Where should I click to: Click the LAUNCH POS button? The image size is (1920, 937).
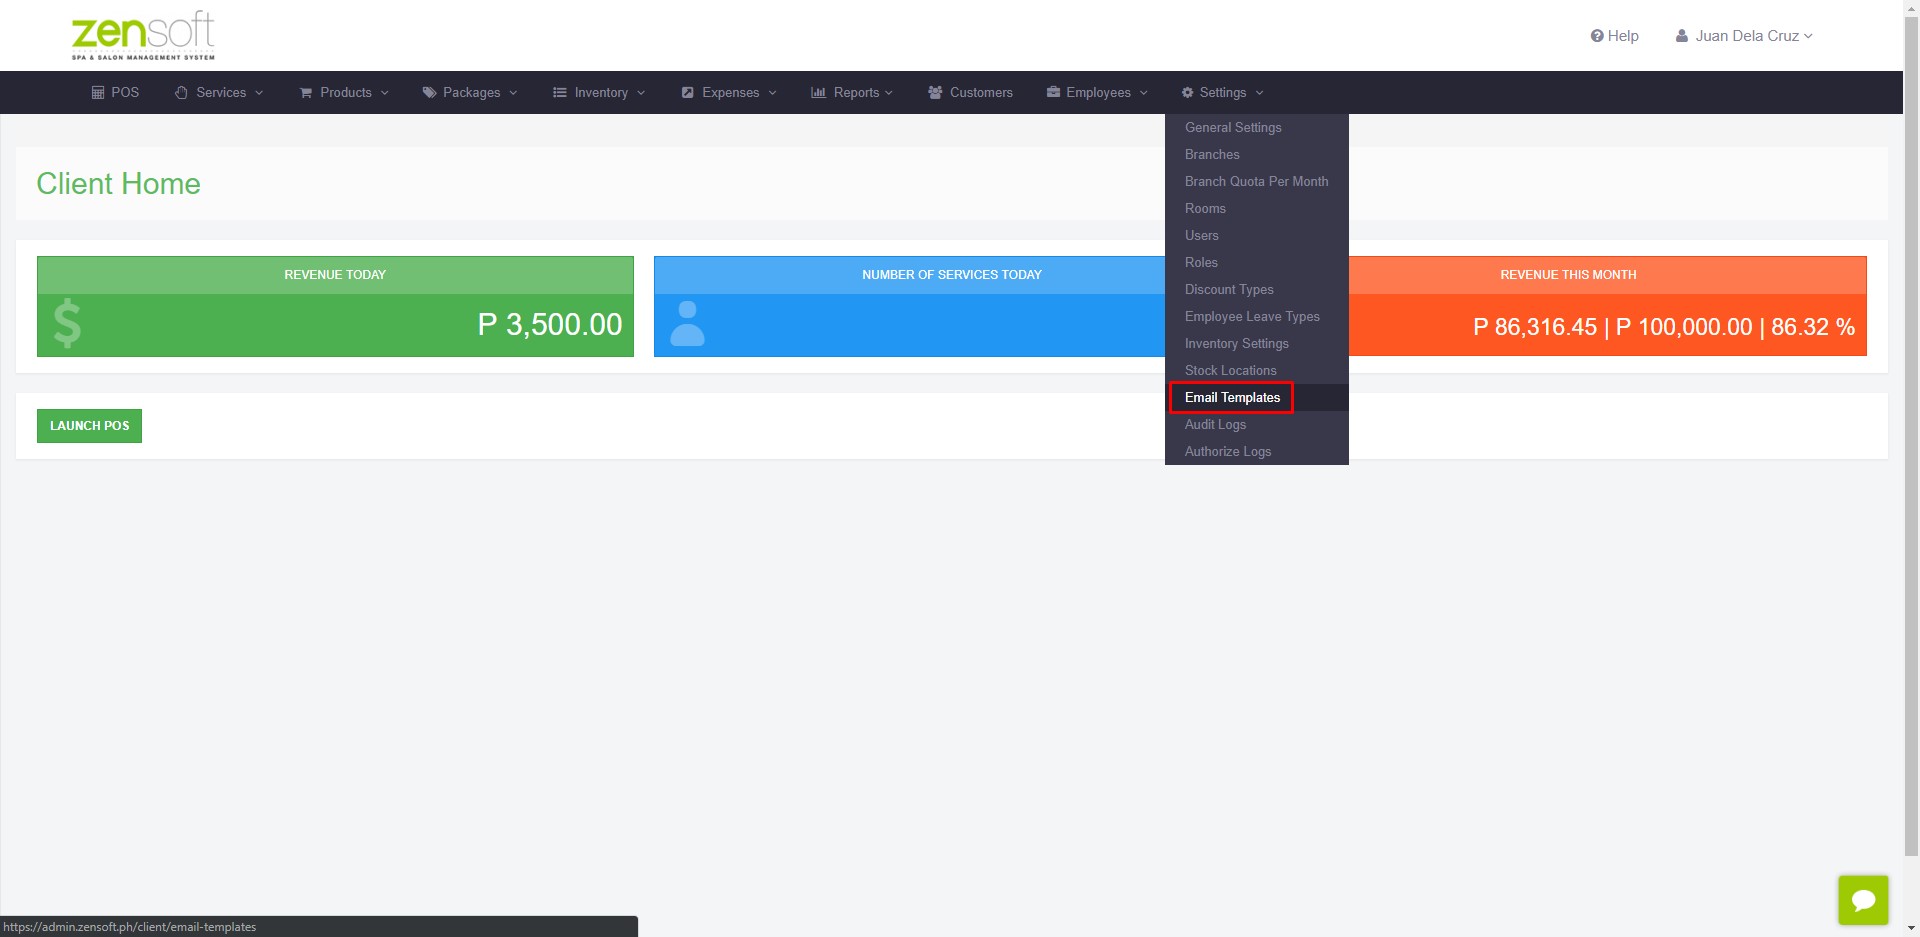89,426
